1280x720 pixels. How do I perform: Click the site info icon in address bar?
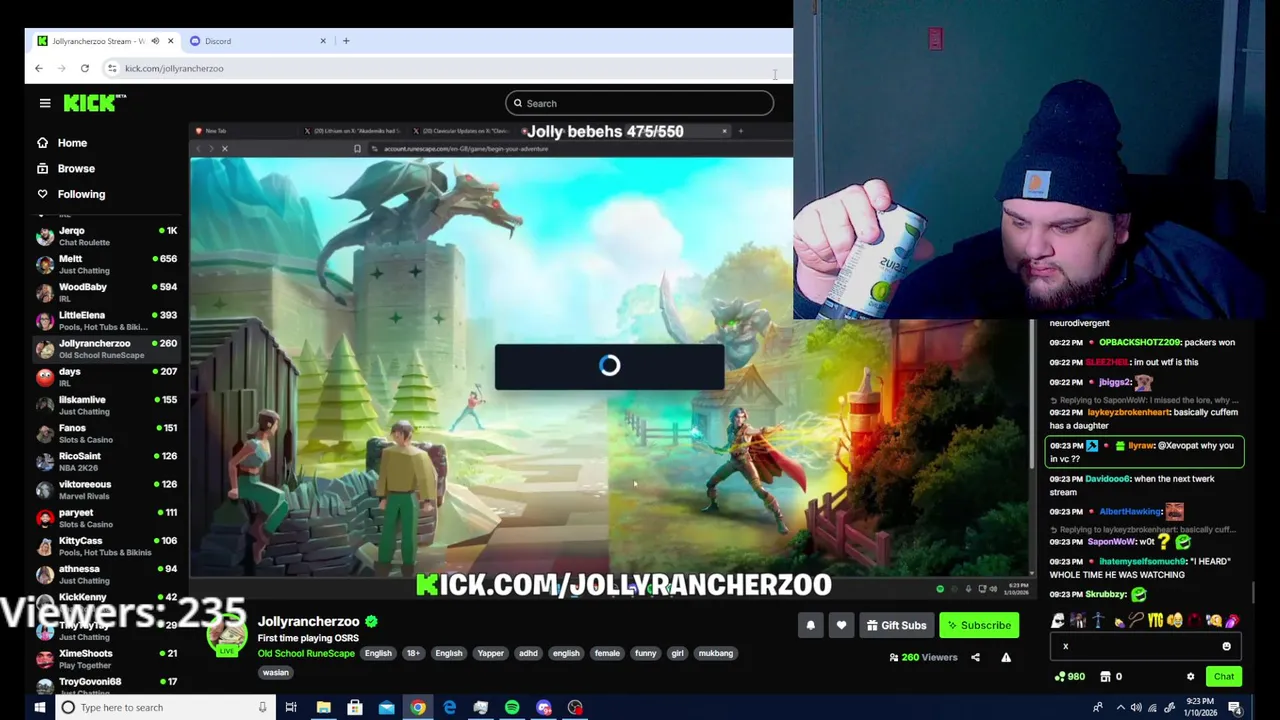point(112,68)
